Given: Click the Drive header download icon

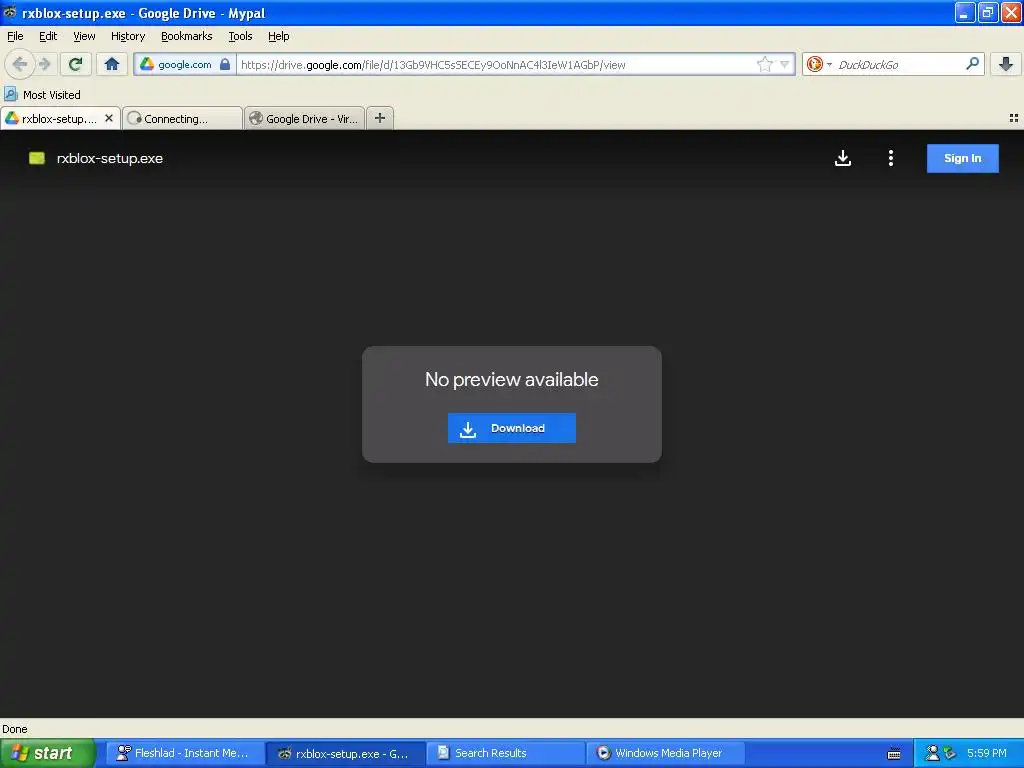Looking at the screenshot, I should point(843,158).
